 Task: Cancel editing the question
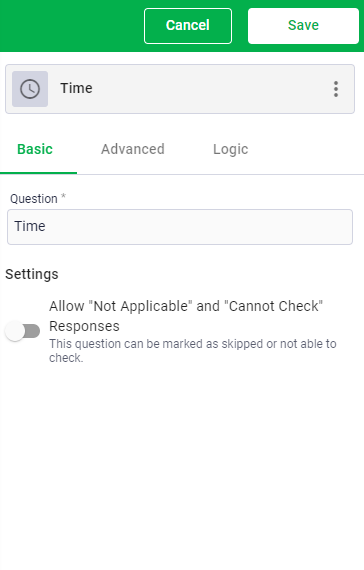click(188, 26)
